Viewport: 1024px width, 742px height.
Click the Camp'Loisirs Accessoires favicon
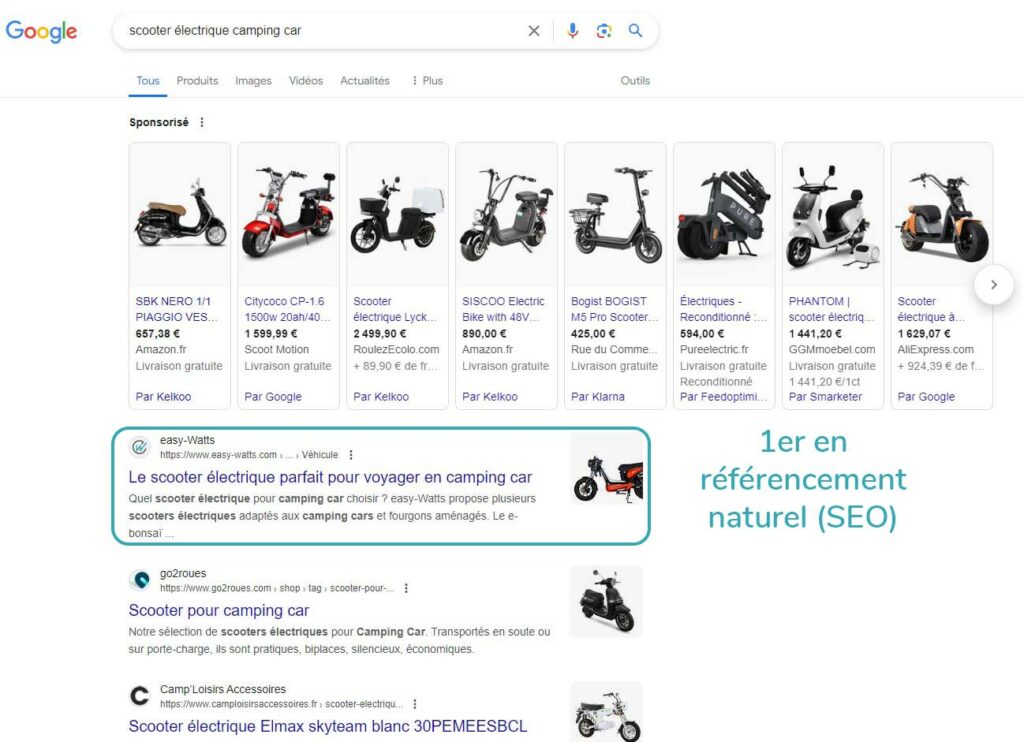pos(140,696)
